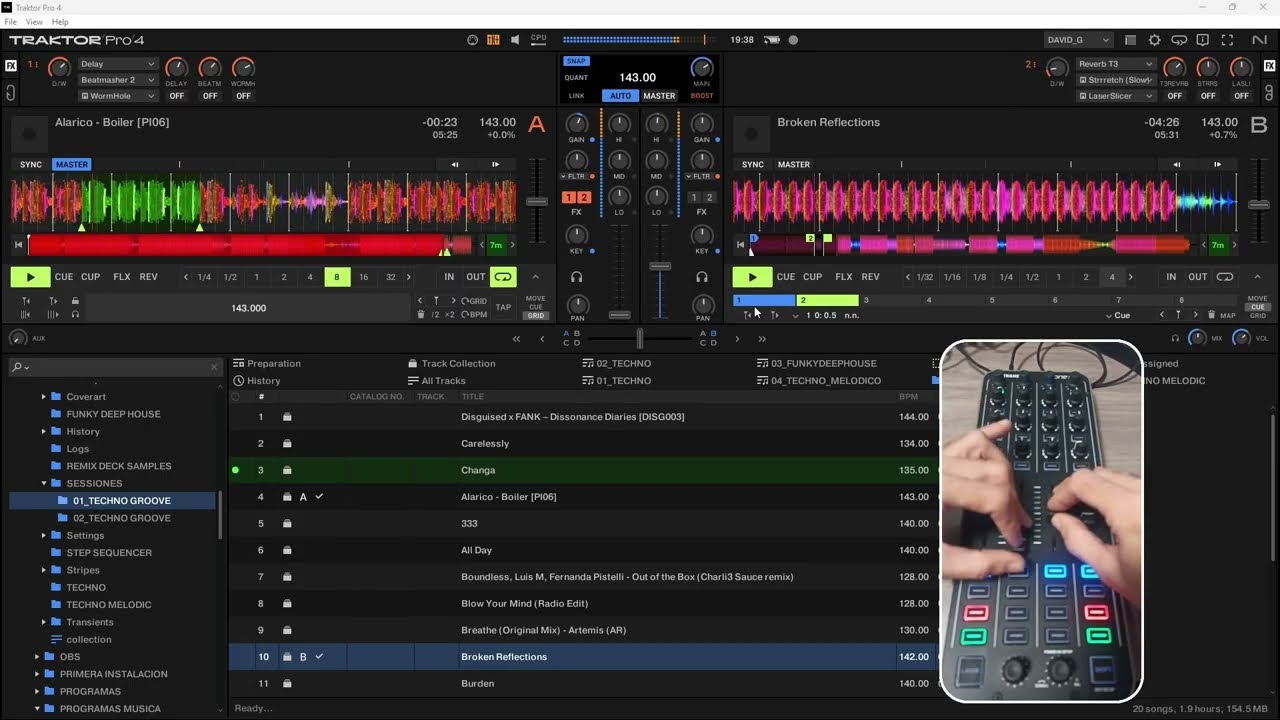Viewport: 1280px width, 720px height.
Task: Click the search magnifier icon in browser
Action: (18, 367)
